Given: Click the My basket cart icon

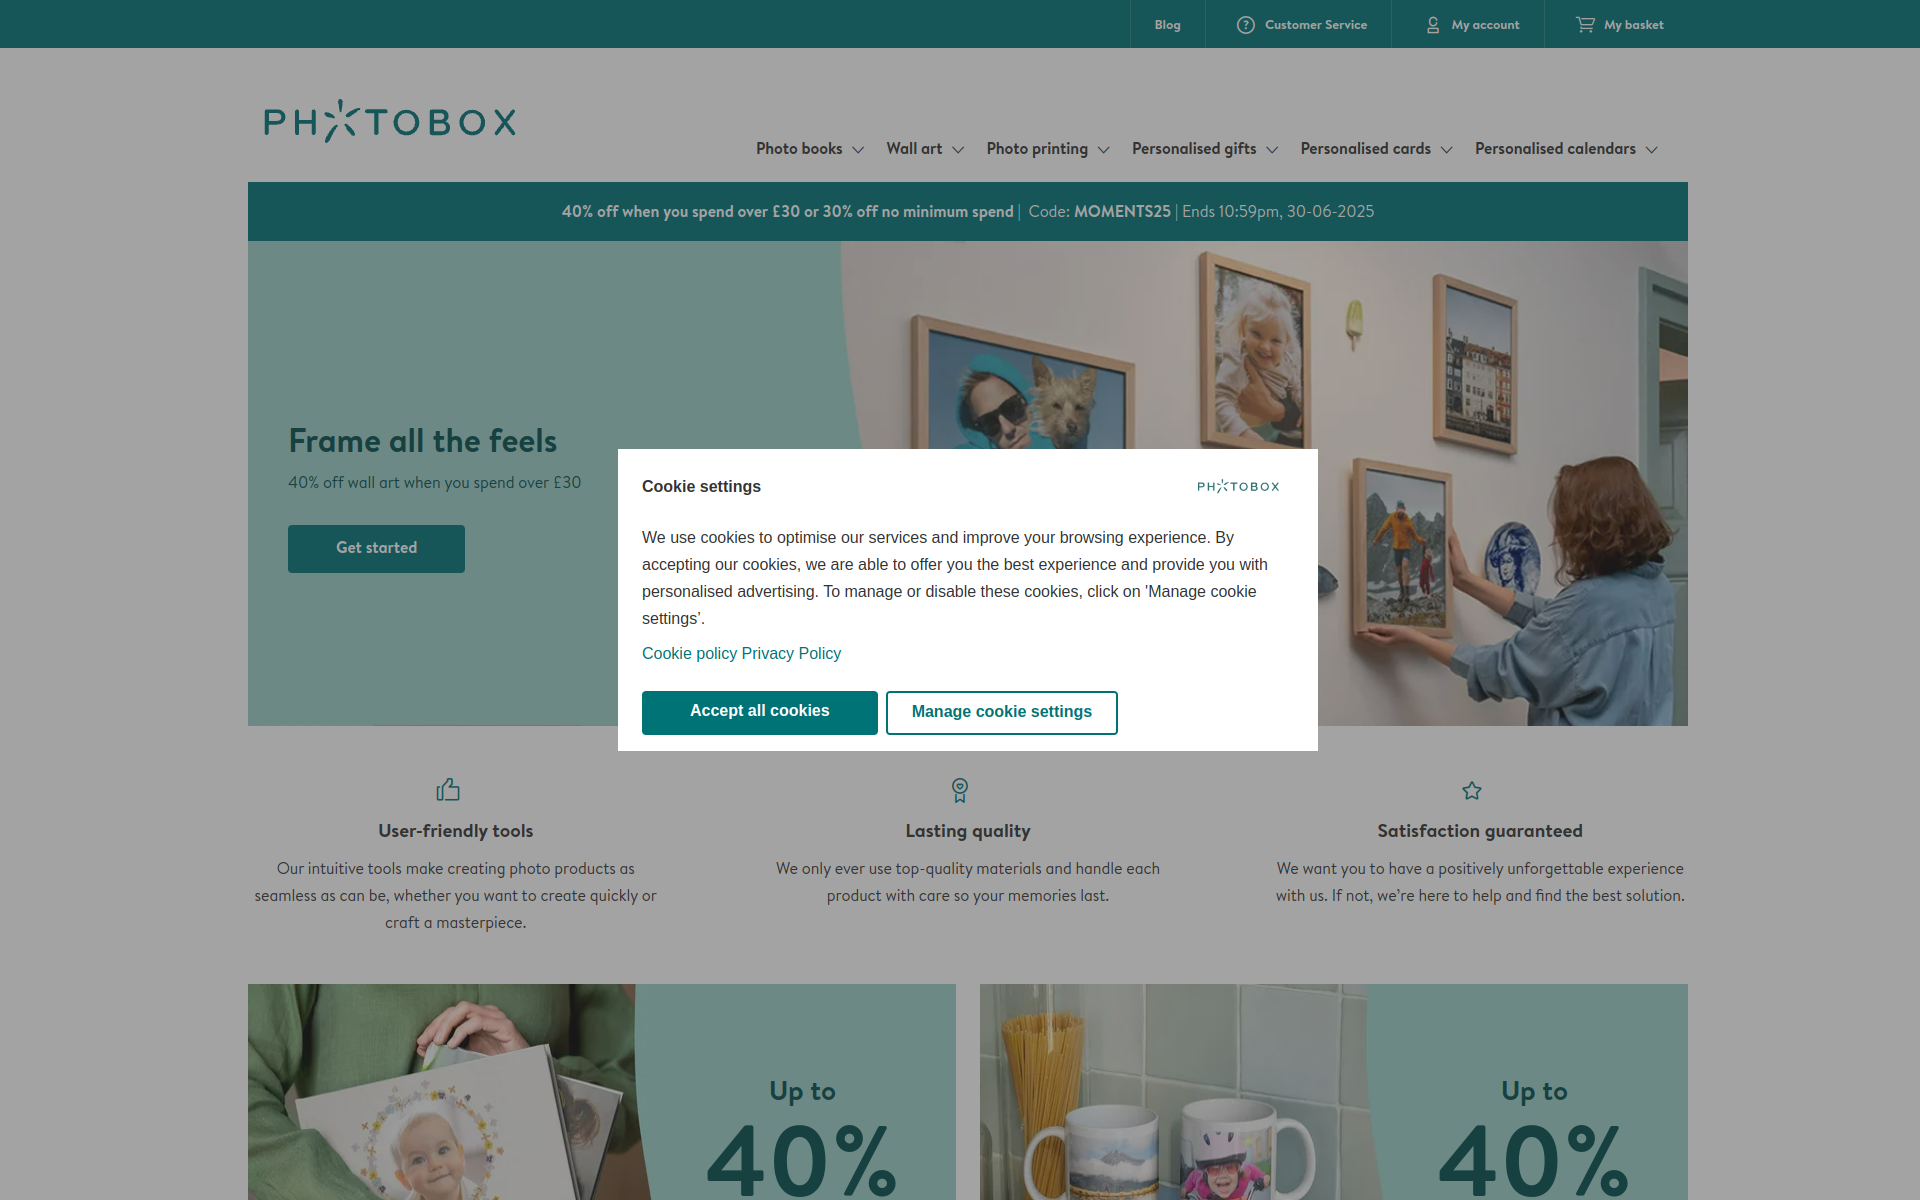Looking at the screenshot, I should (x=1585, y=24).
